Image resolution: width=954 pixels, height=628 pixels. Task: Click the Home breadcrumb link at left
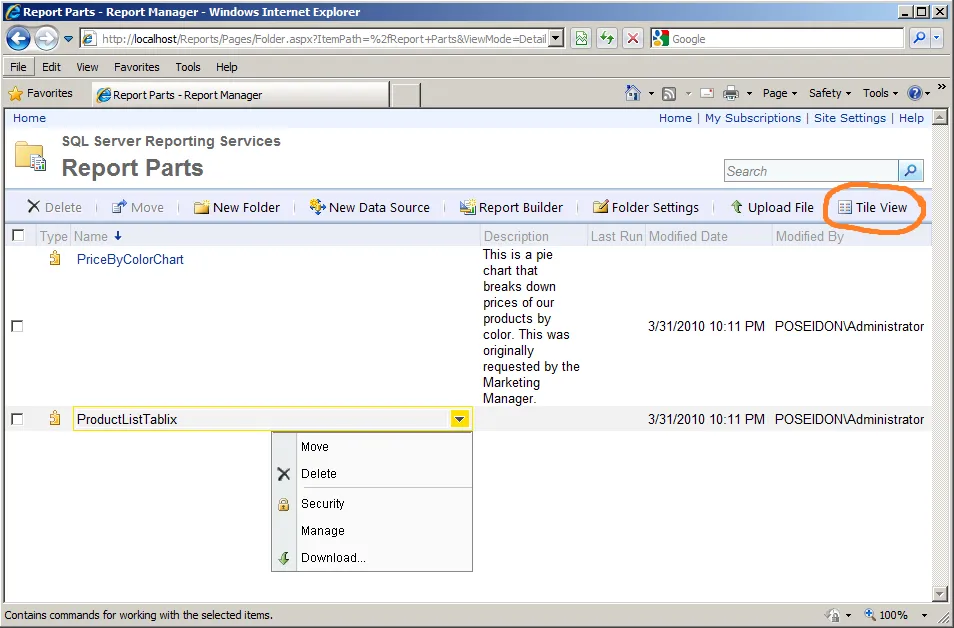29,118
